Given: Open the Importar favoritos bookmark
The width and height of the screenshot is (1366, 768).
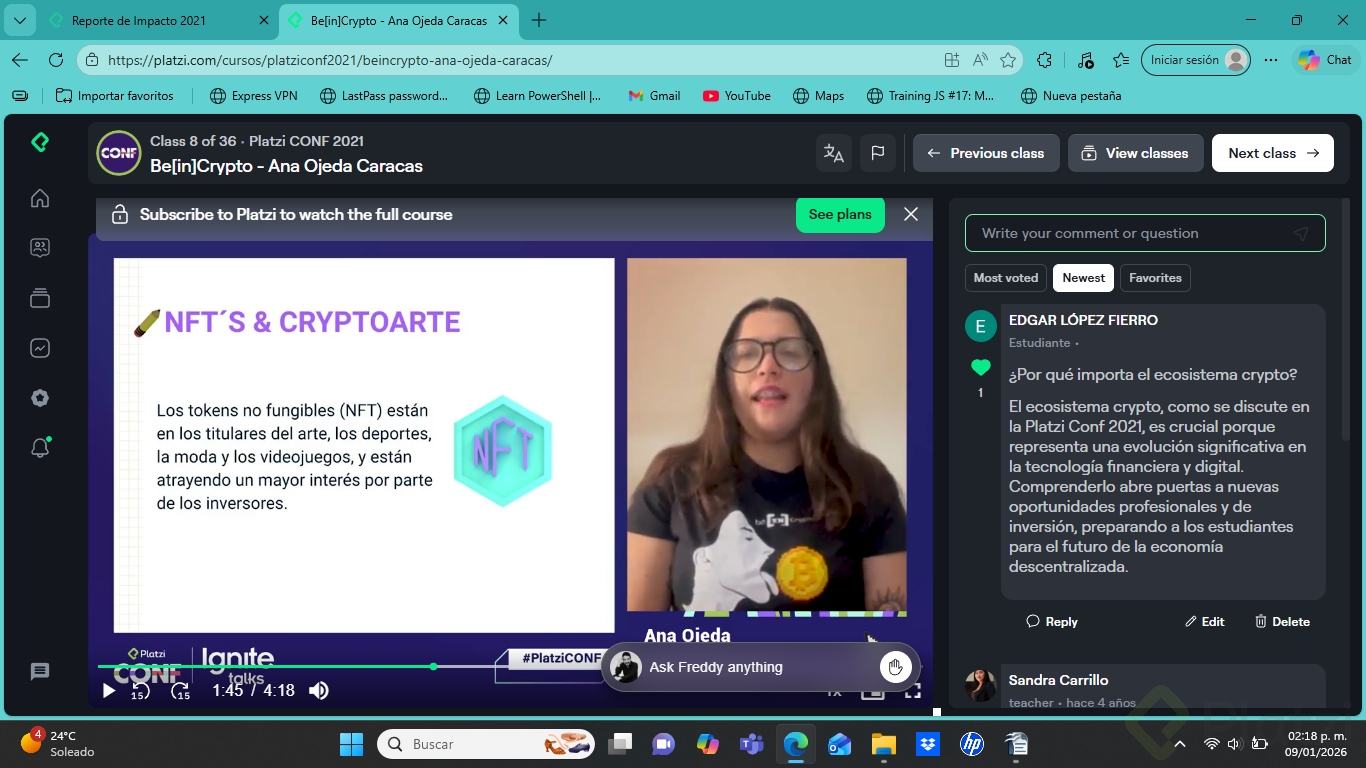Looking at the screenshot, I should (x=115, y=96).
